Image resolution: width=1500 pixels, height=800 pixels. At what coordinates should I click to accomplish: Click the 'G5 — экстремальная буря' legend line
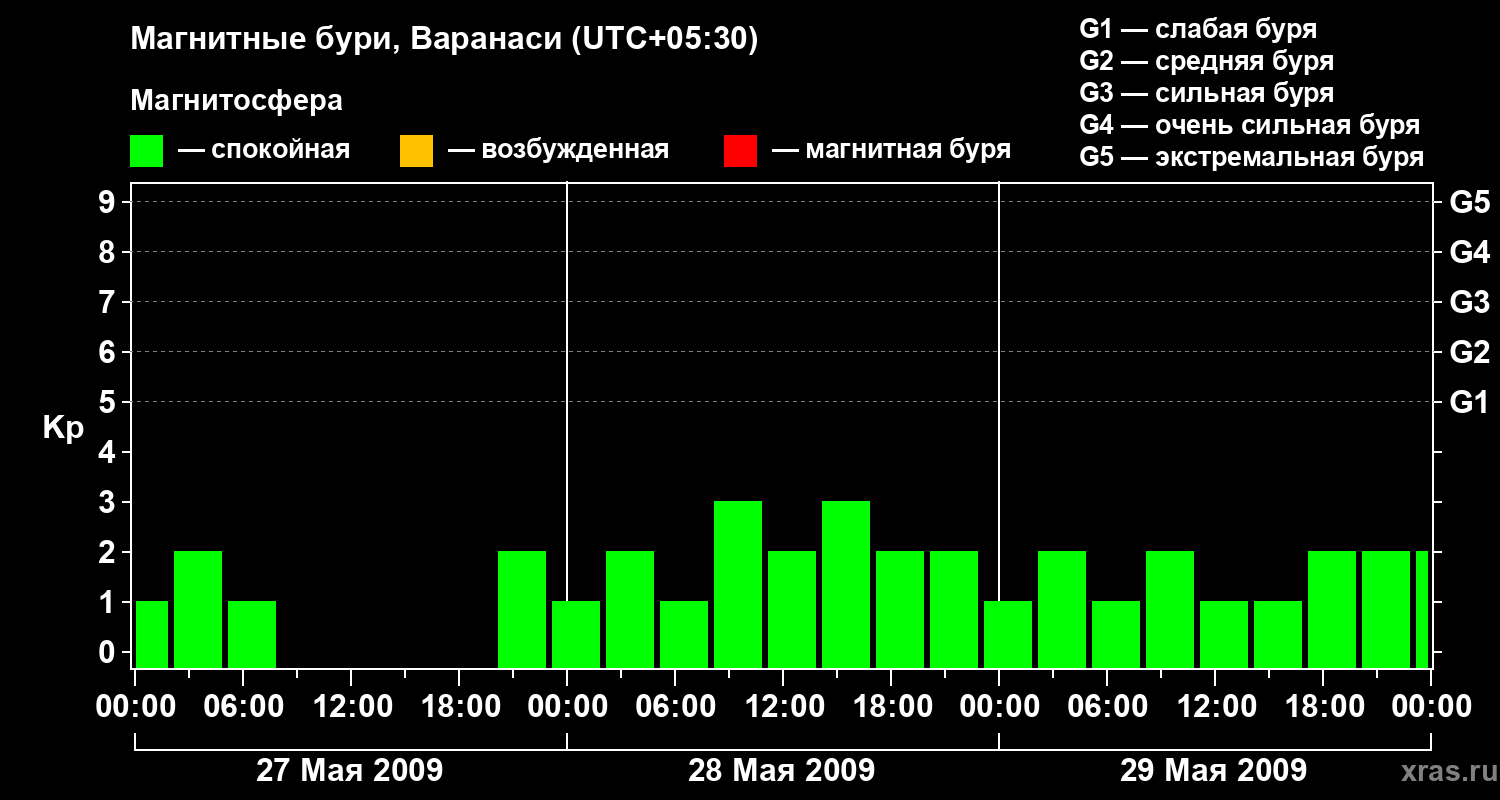pos(1251,157)
